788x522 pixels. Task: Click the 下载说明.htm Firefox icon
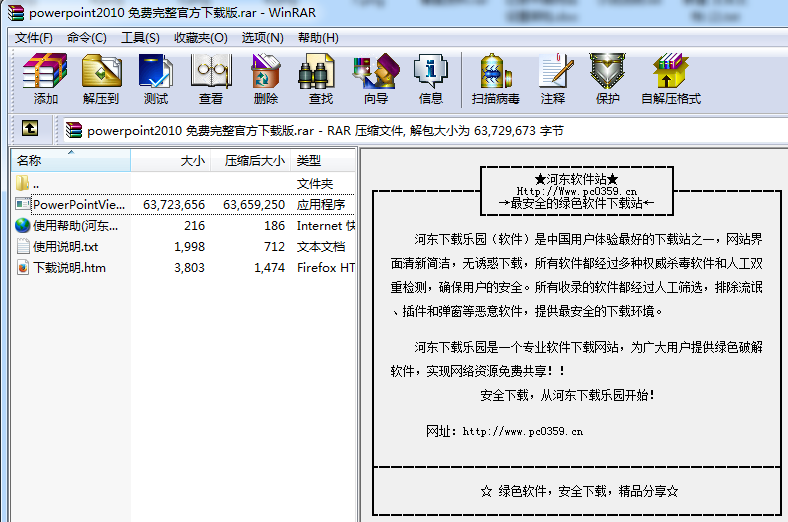coord(23,268)
